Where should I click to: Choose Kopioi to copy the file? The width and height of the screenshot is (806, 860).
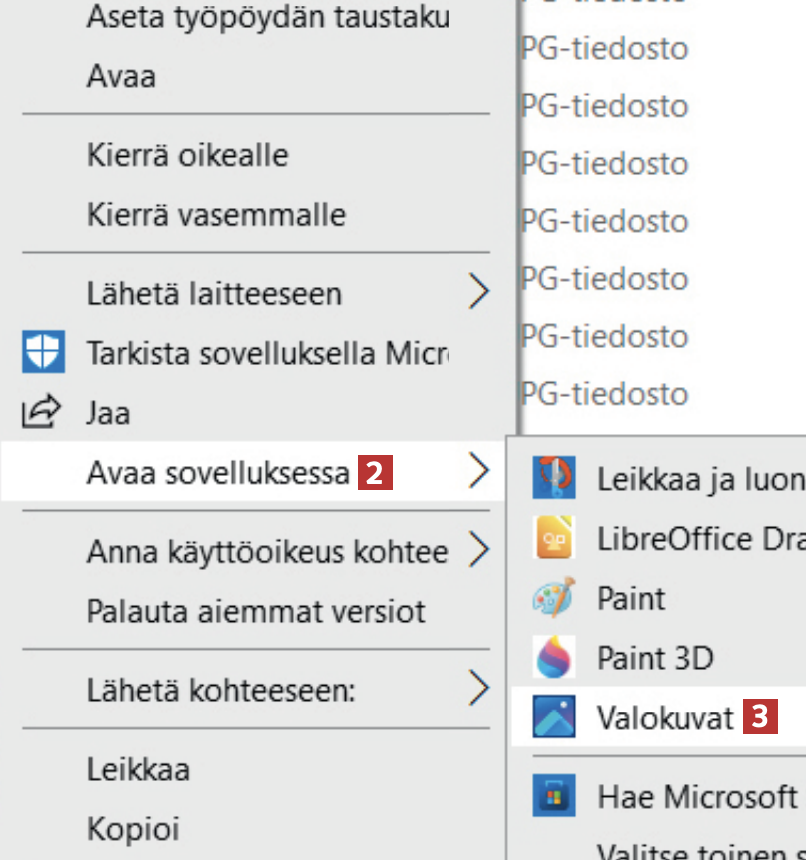pos(132,829)
